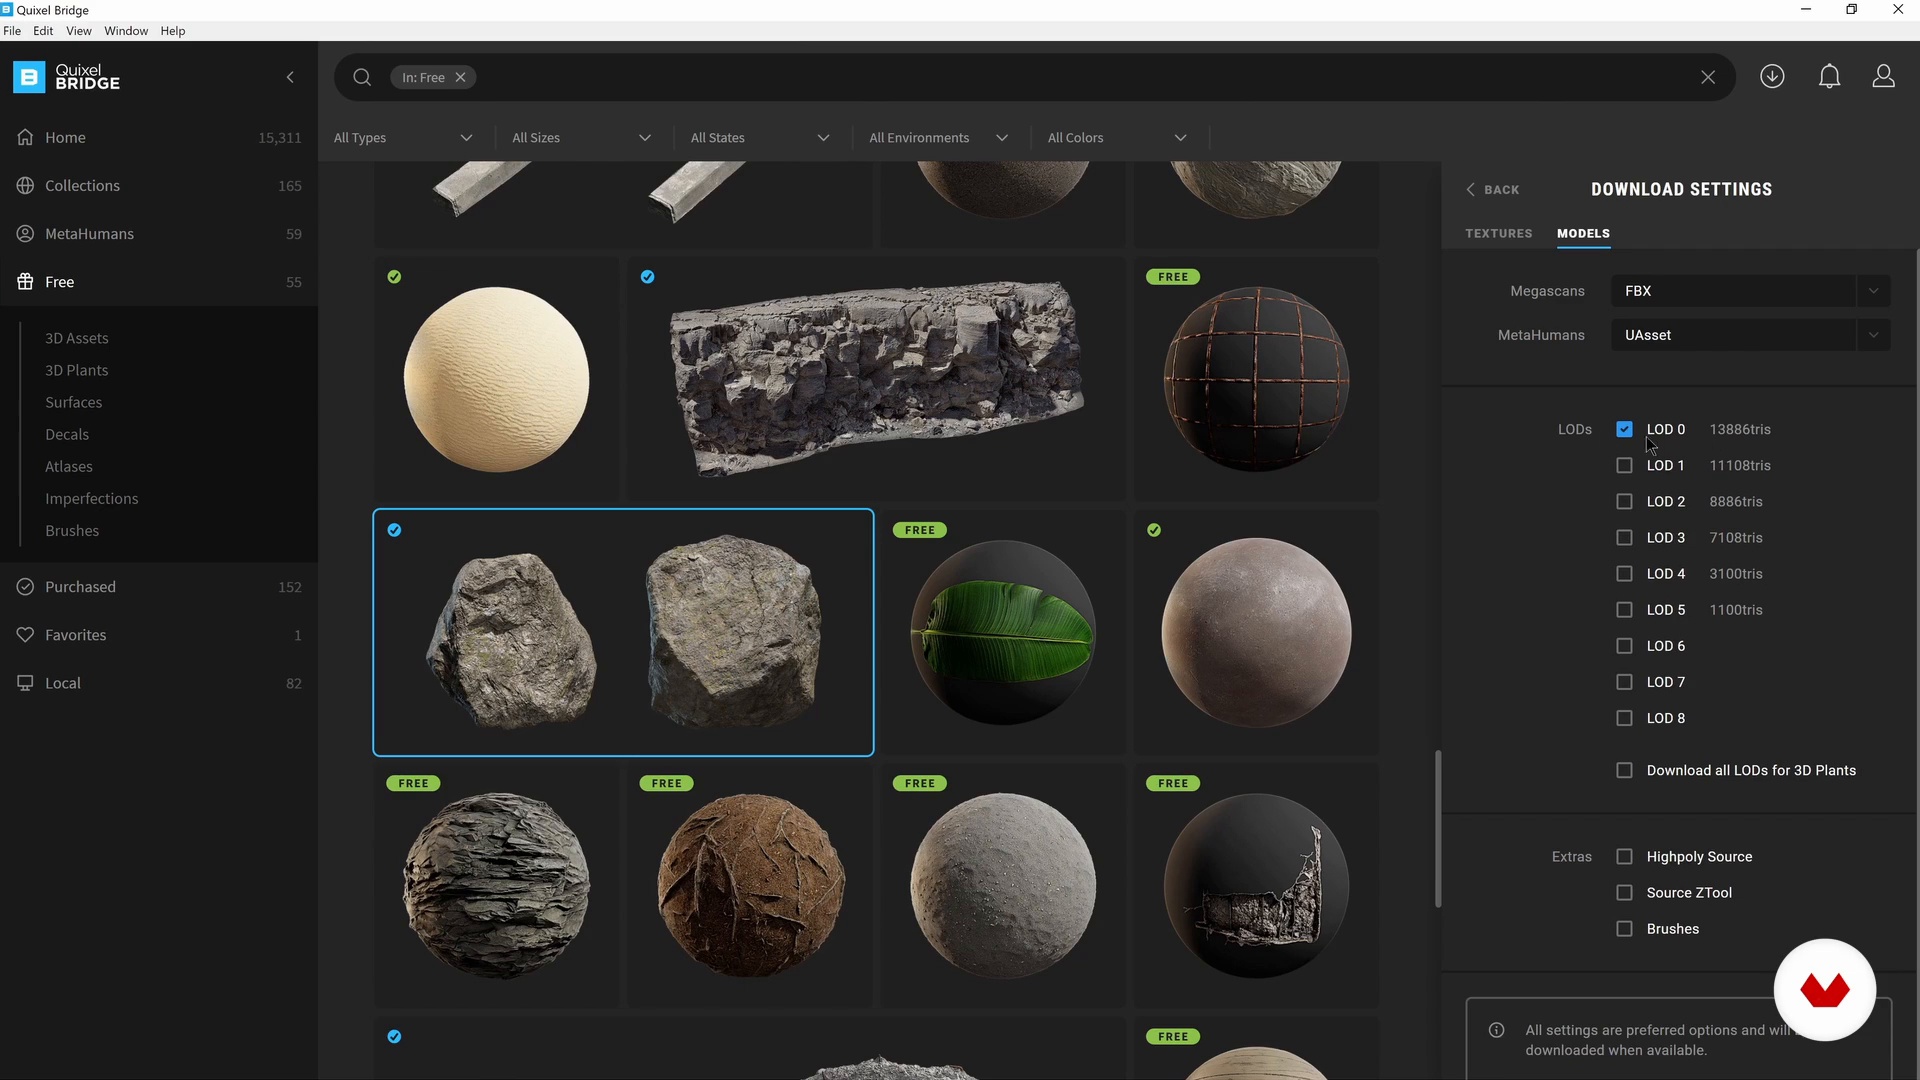Open All Sizes filter dropdown

point(582,138)
